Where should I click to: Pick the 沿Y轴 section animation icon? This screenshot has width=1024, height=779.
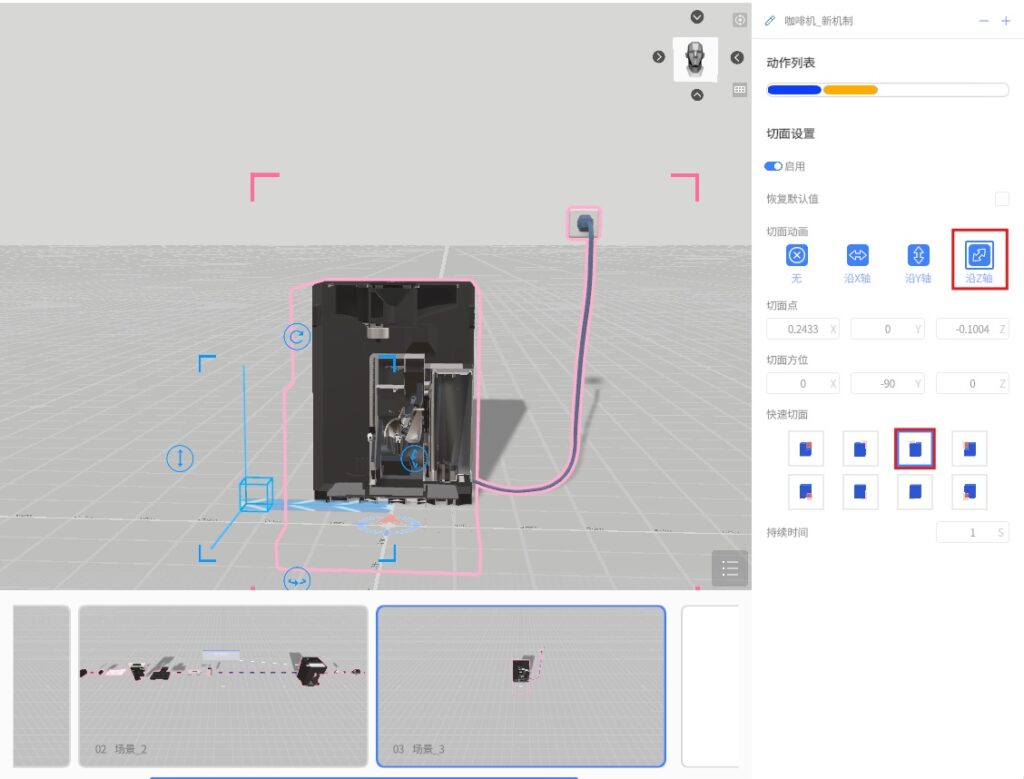pos(918,256)
